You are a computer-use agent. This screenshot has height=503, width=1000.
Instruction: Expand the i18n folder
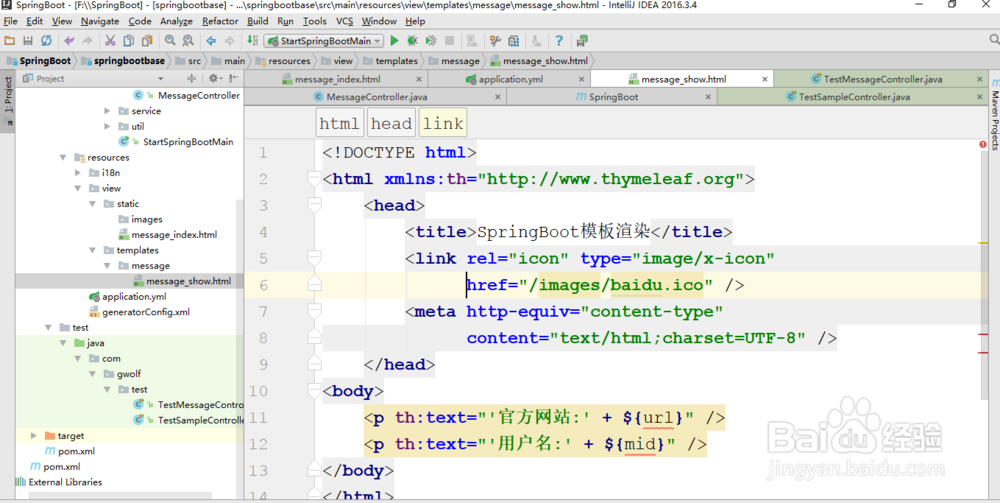(x=77, y=173)
